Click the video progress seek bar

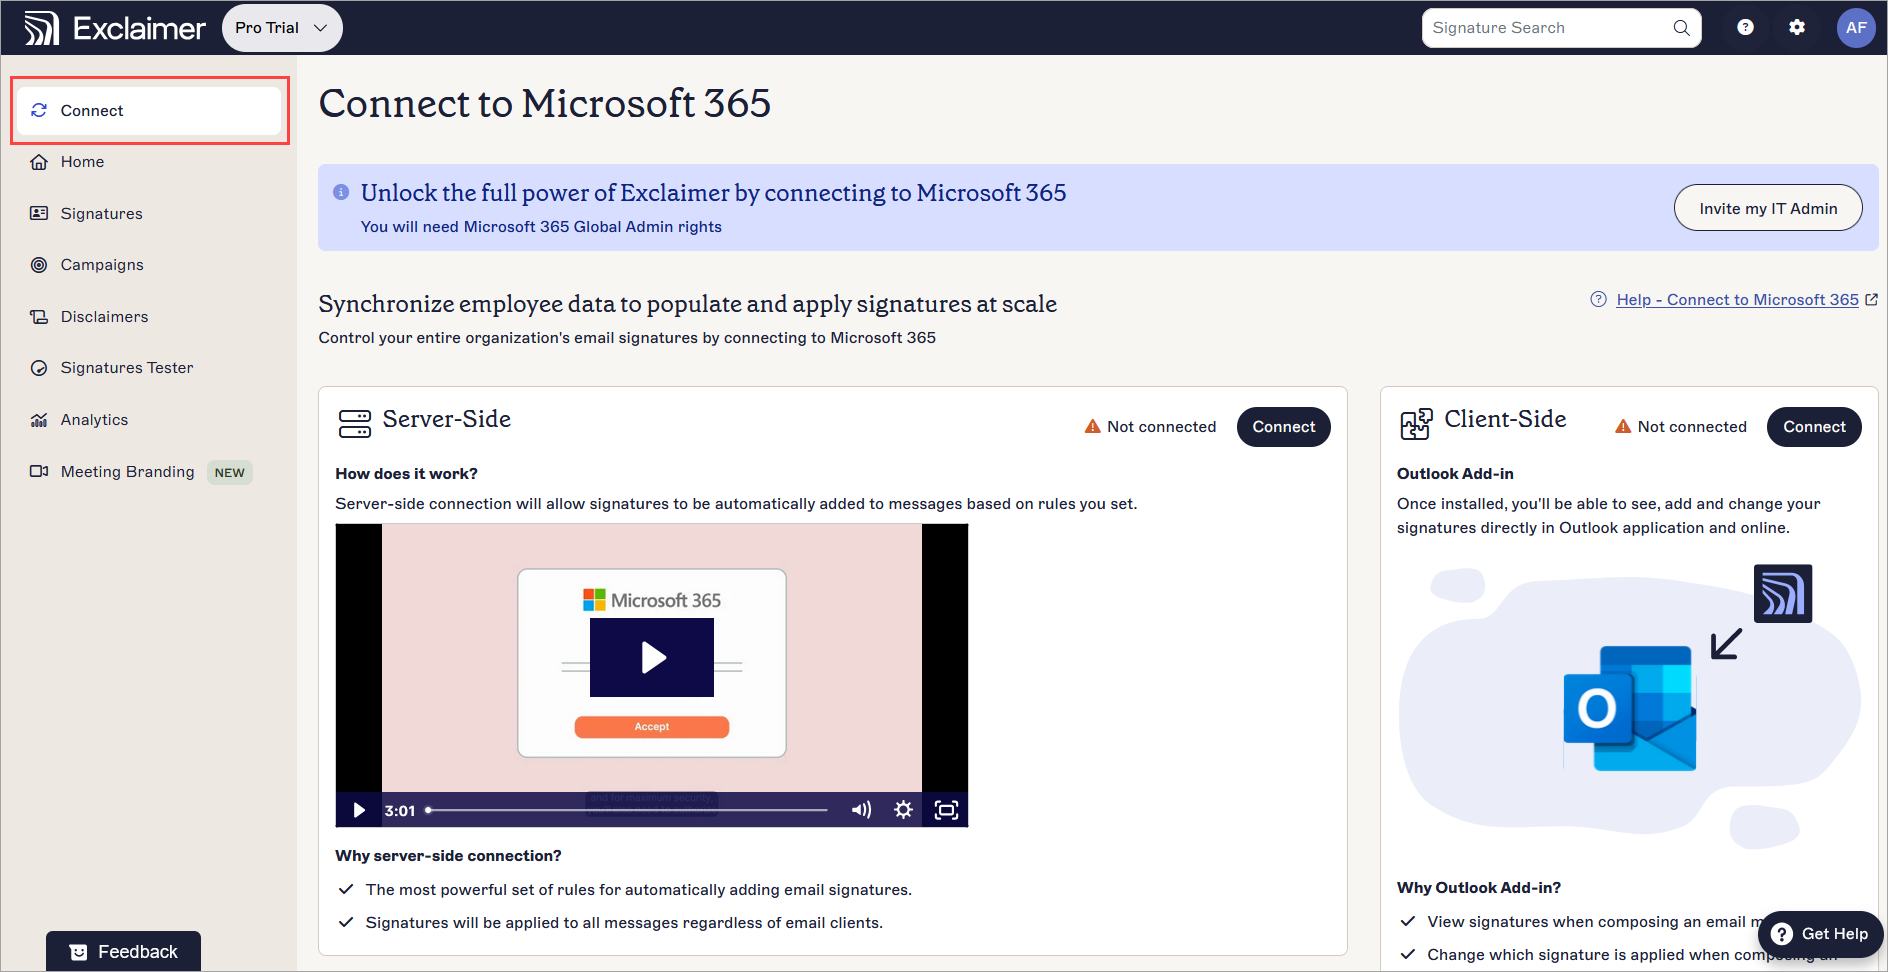click(628, 810)
